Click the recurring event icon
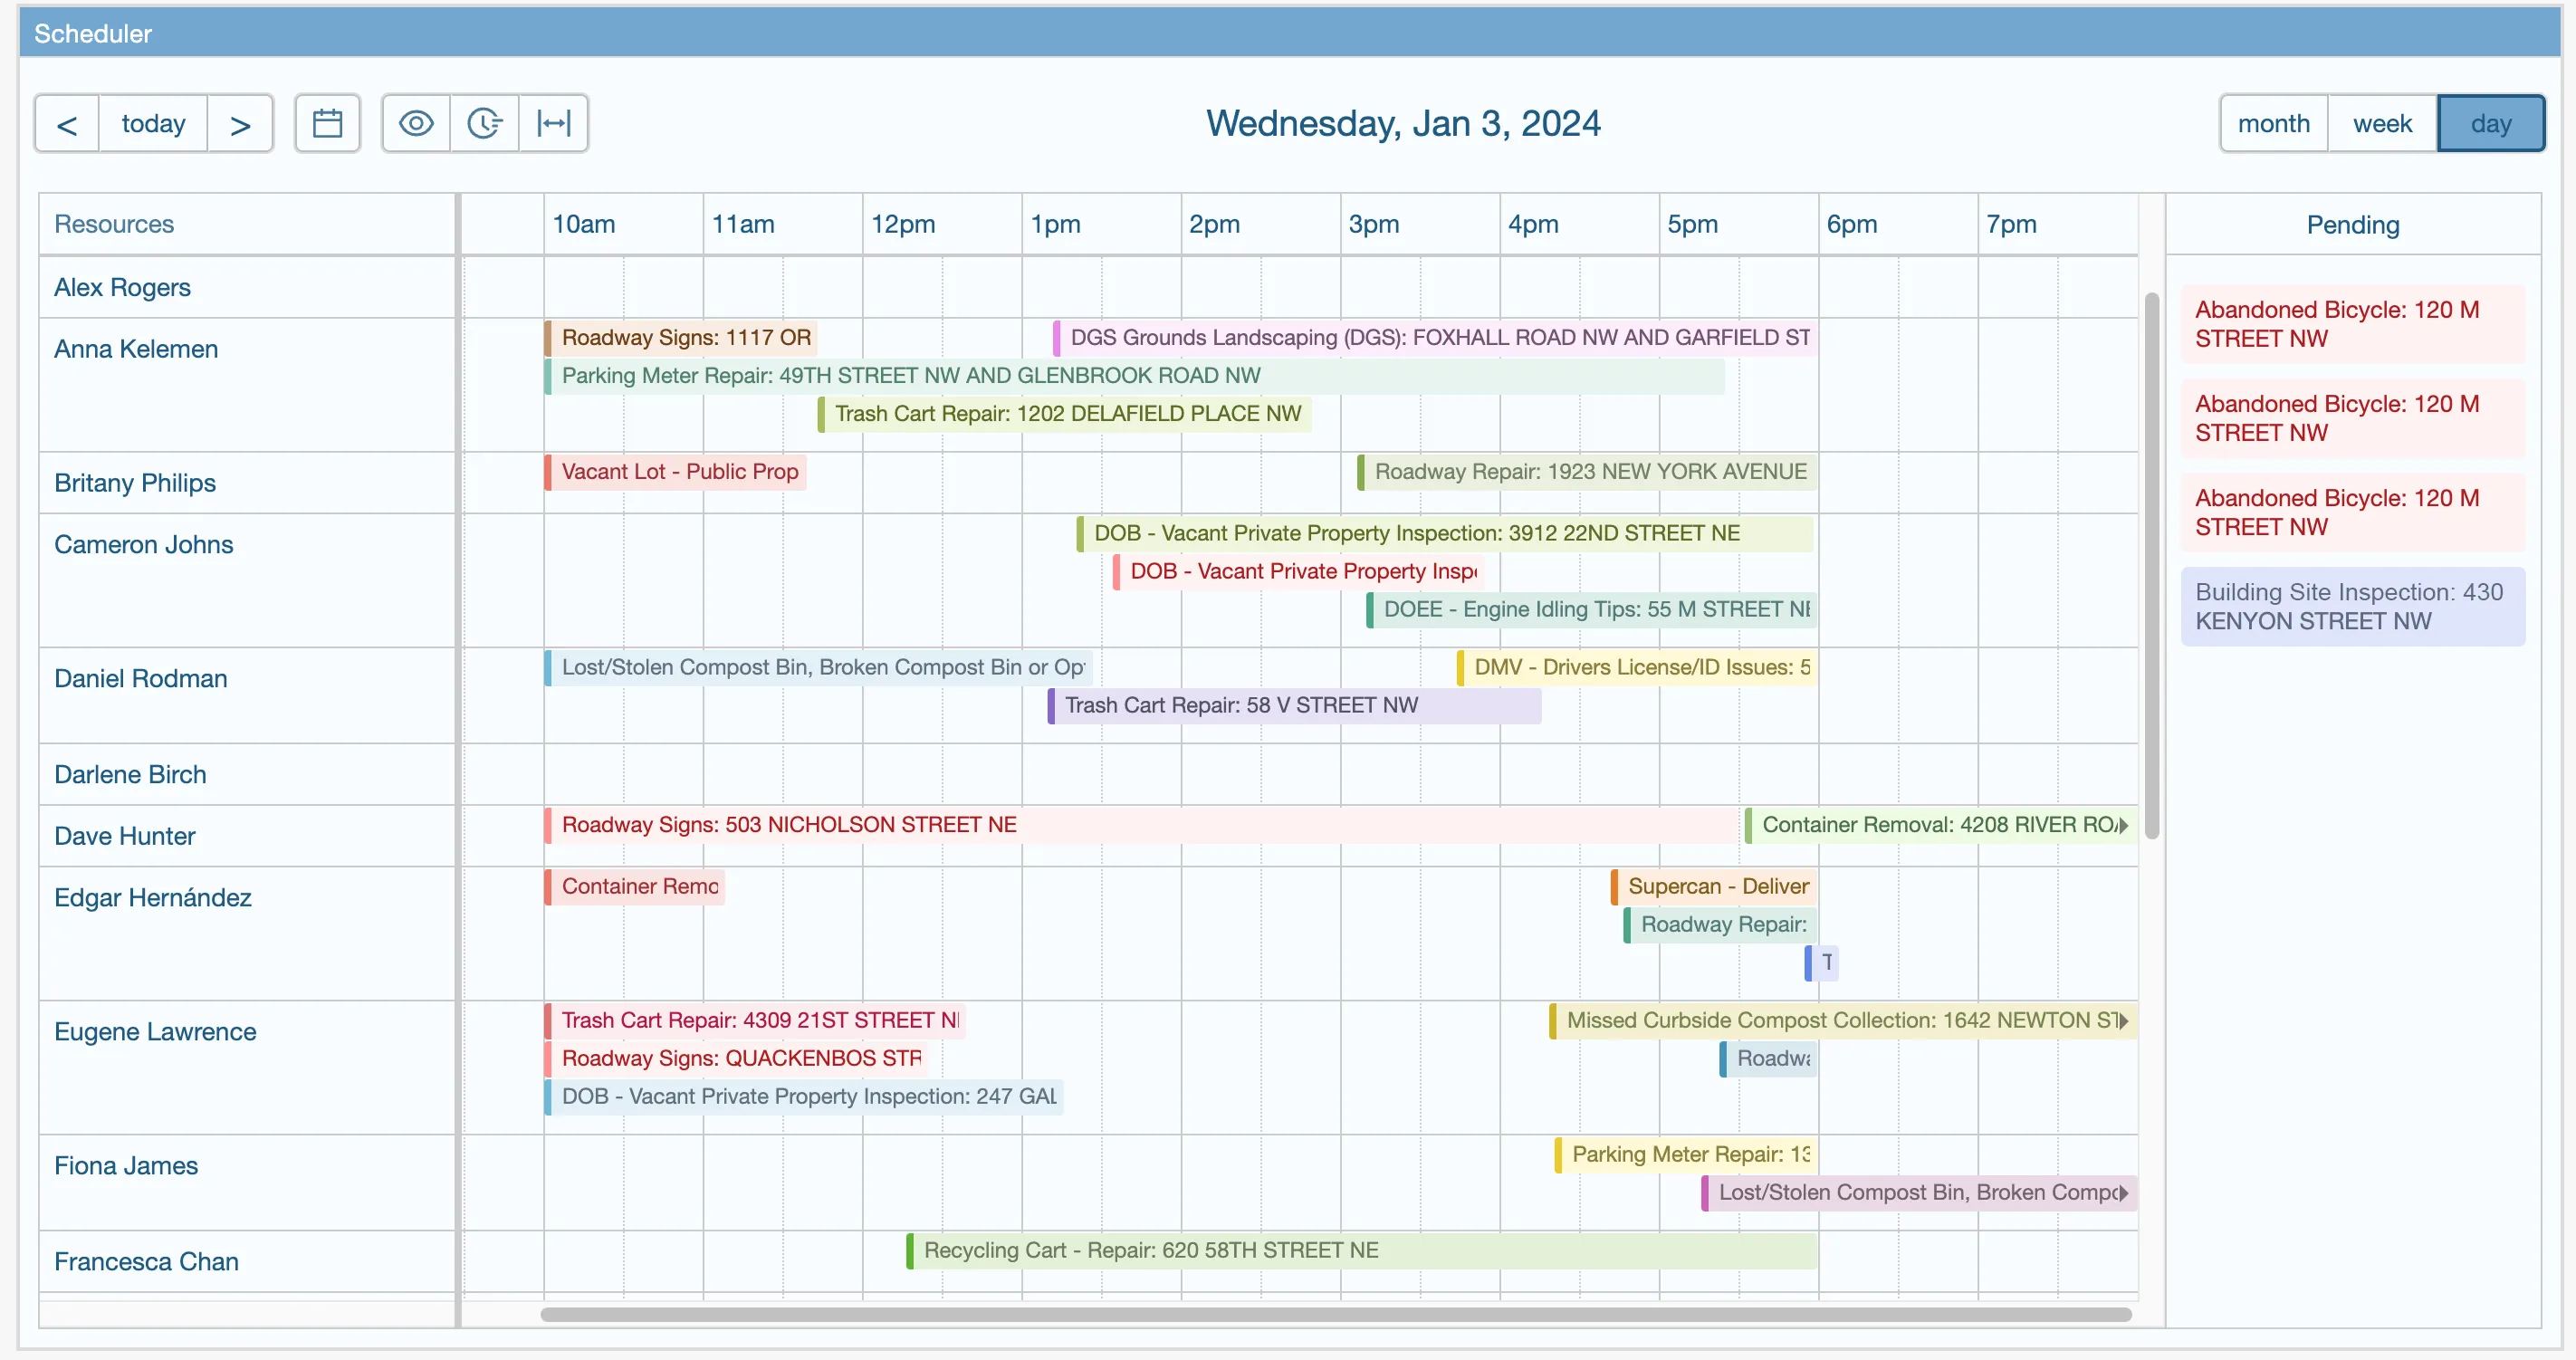This screenshot has width=2576, height=1360. pos(485,123)
